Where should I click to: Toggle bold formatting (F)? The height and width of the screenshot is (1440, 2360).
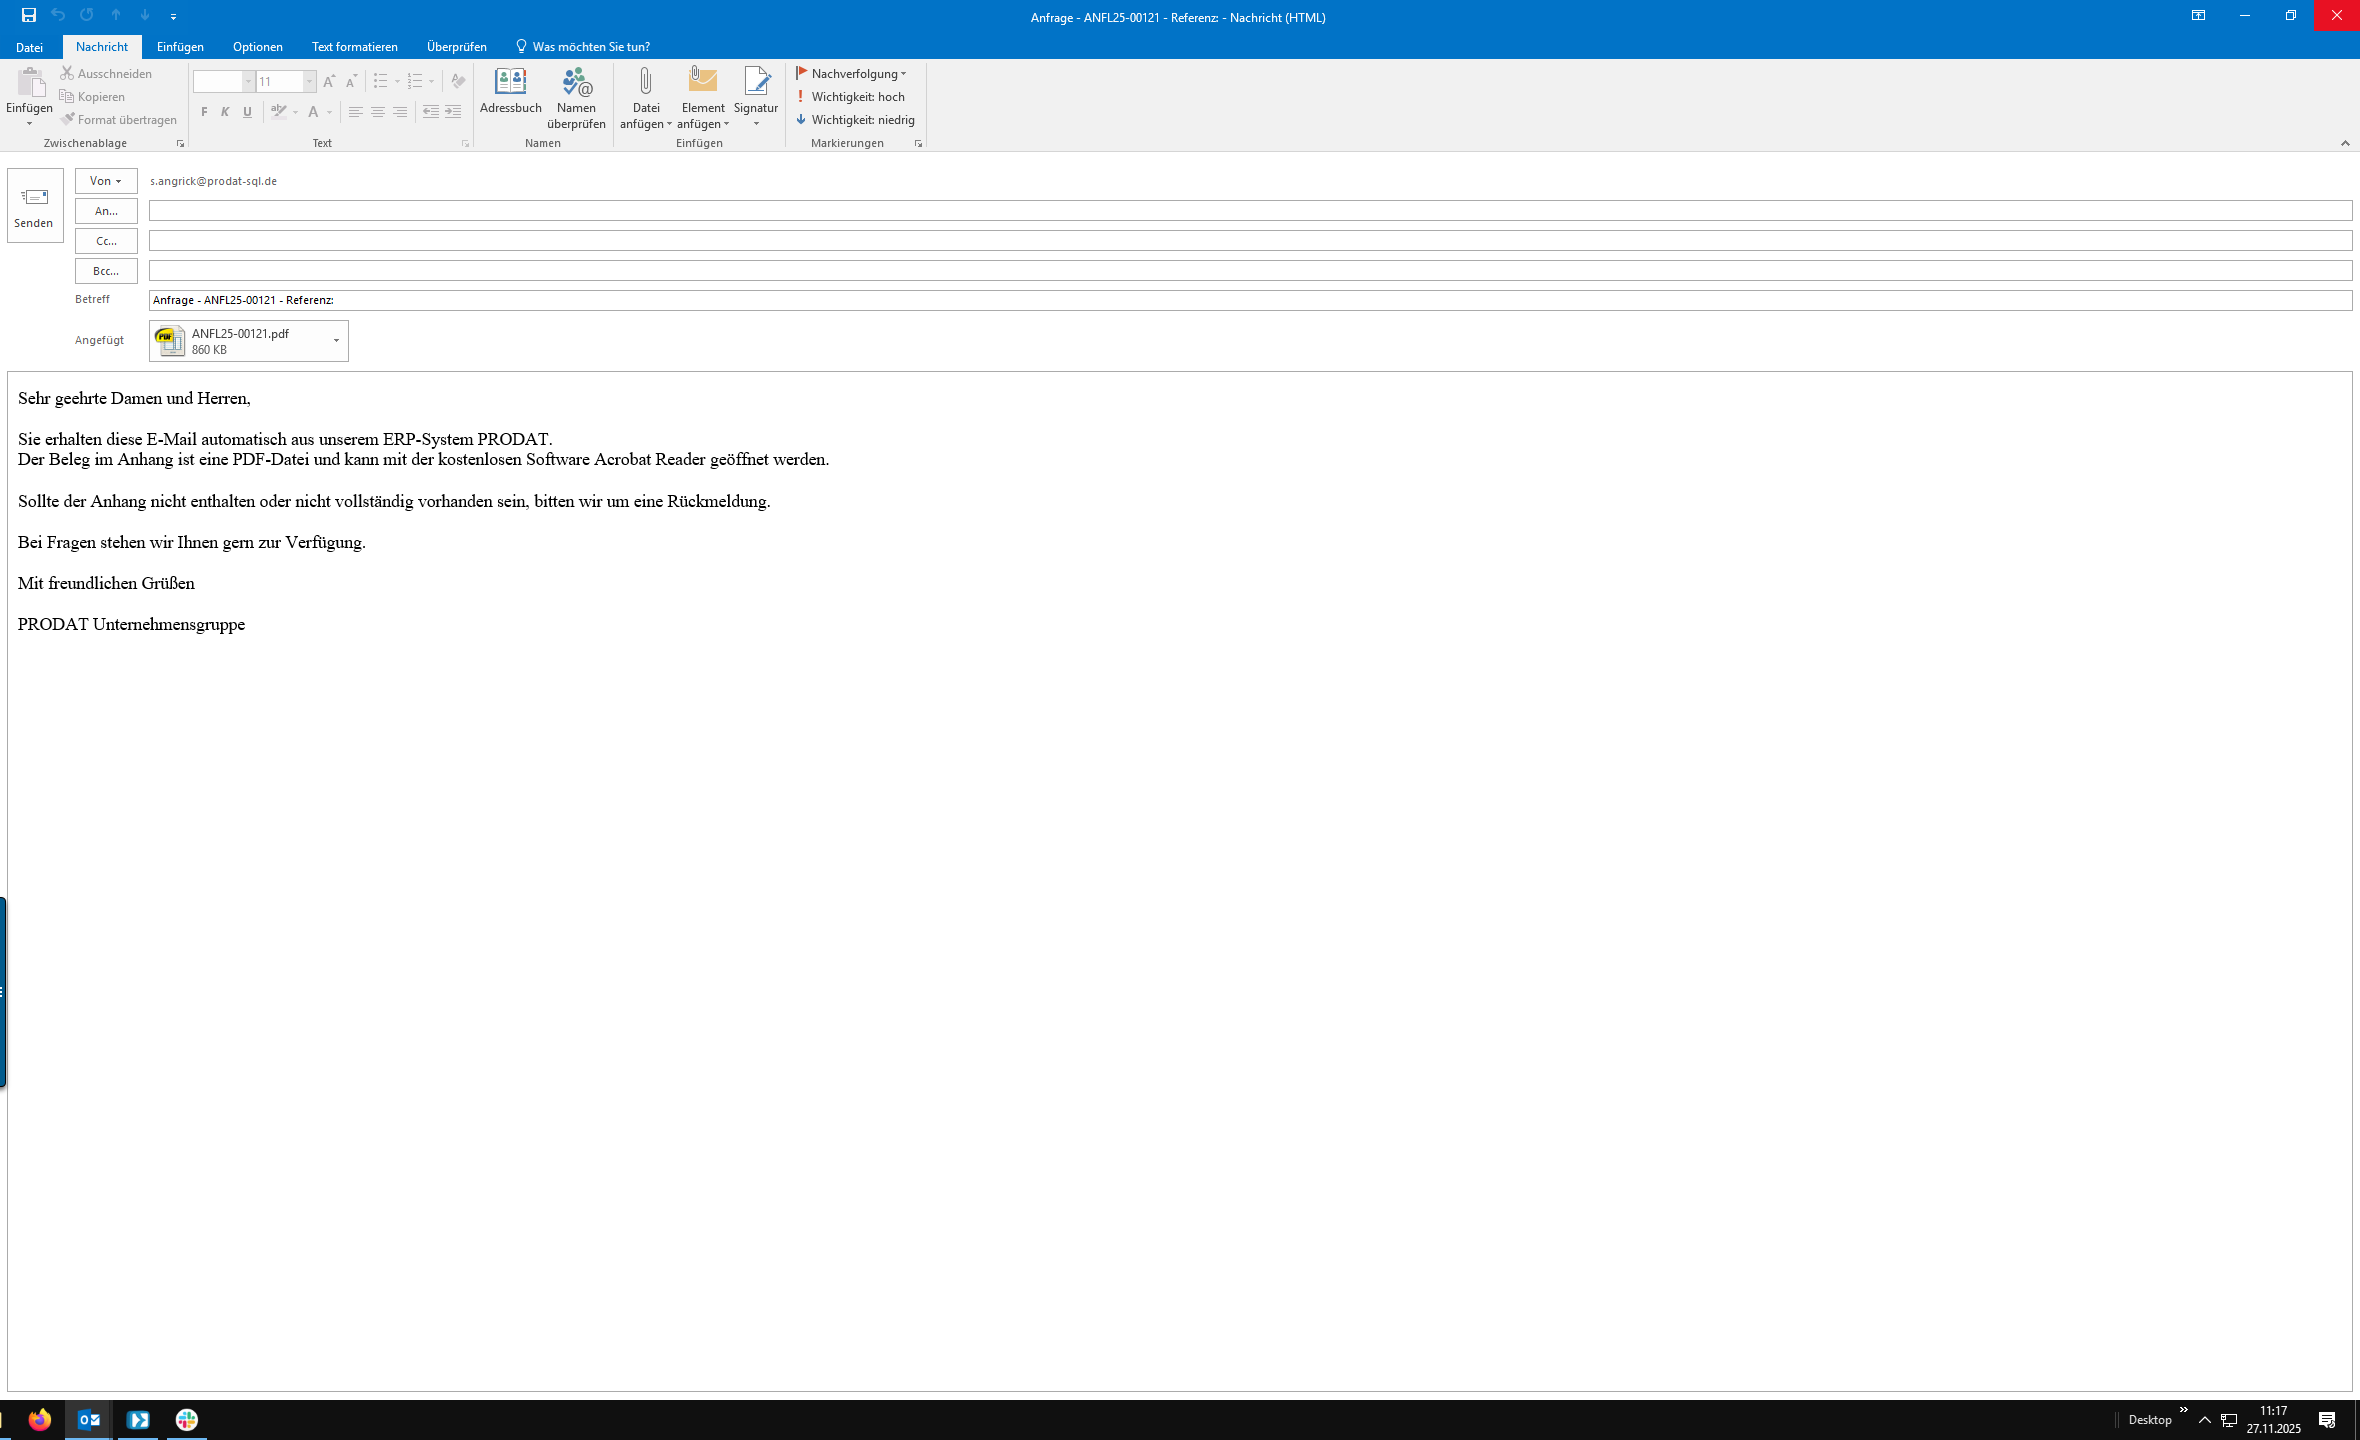[x=204, y=112]
